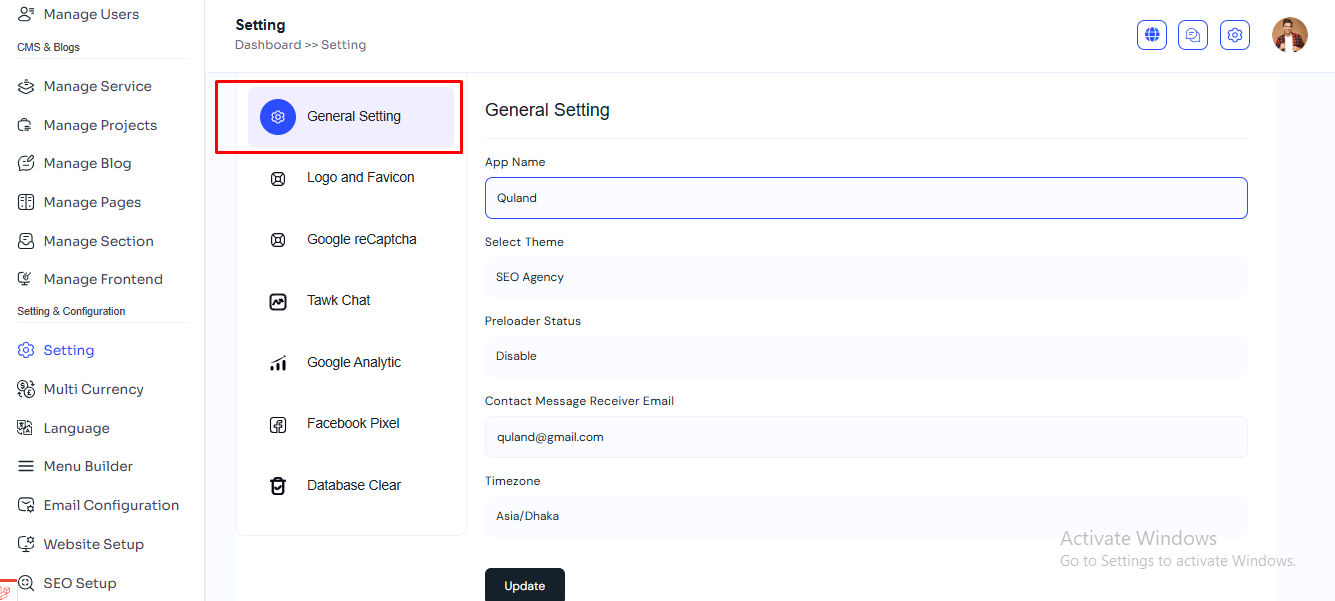Open Manage Blog in the sidebar
This screenshot has width=1335, height=601.
click(x=87, y=163)
